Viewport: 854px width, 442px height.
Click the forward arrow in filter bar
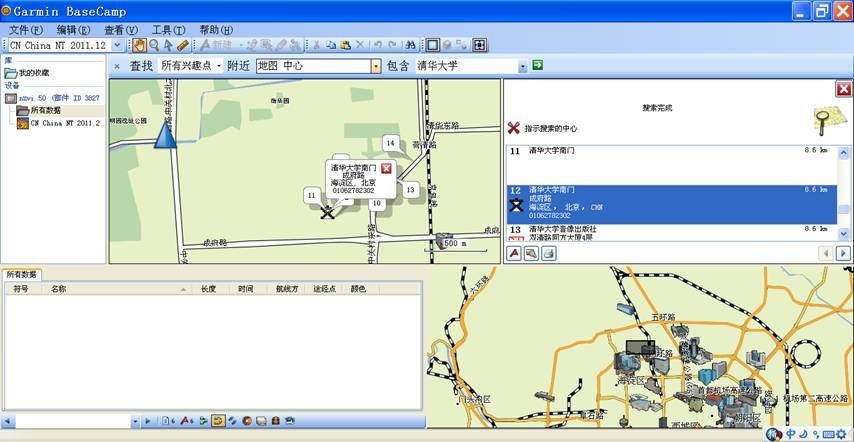tap(147, 421)
